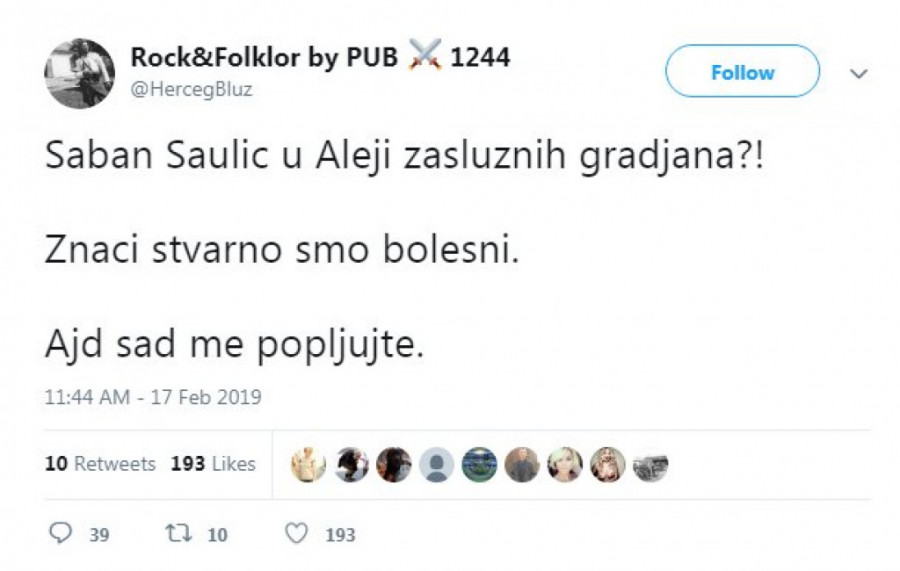
Task: Click the reply count 39
Action: pos(99,535)
